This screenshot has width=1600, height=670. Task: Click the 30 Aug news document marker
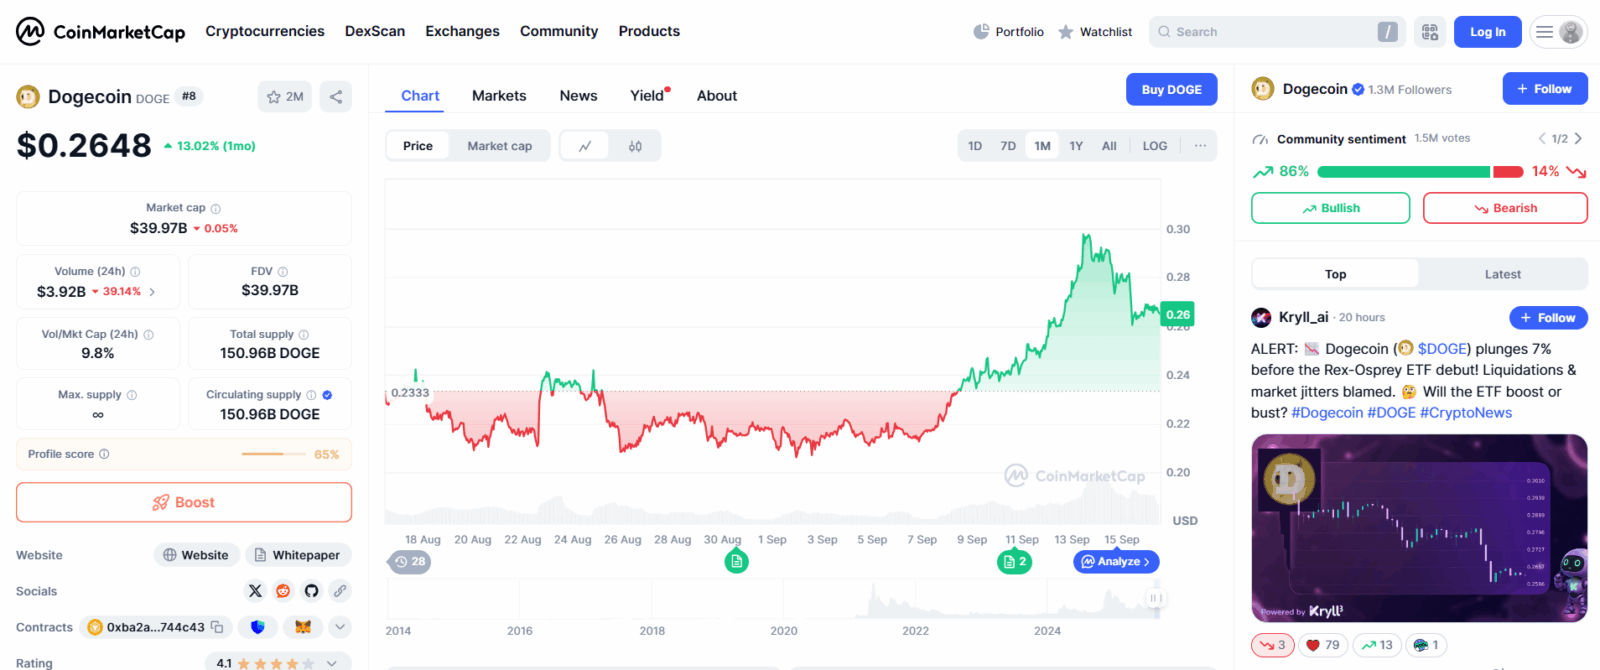pyautogui.click(x=737, y=562)
